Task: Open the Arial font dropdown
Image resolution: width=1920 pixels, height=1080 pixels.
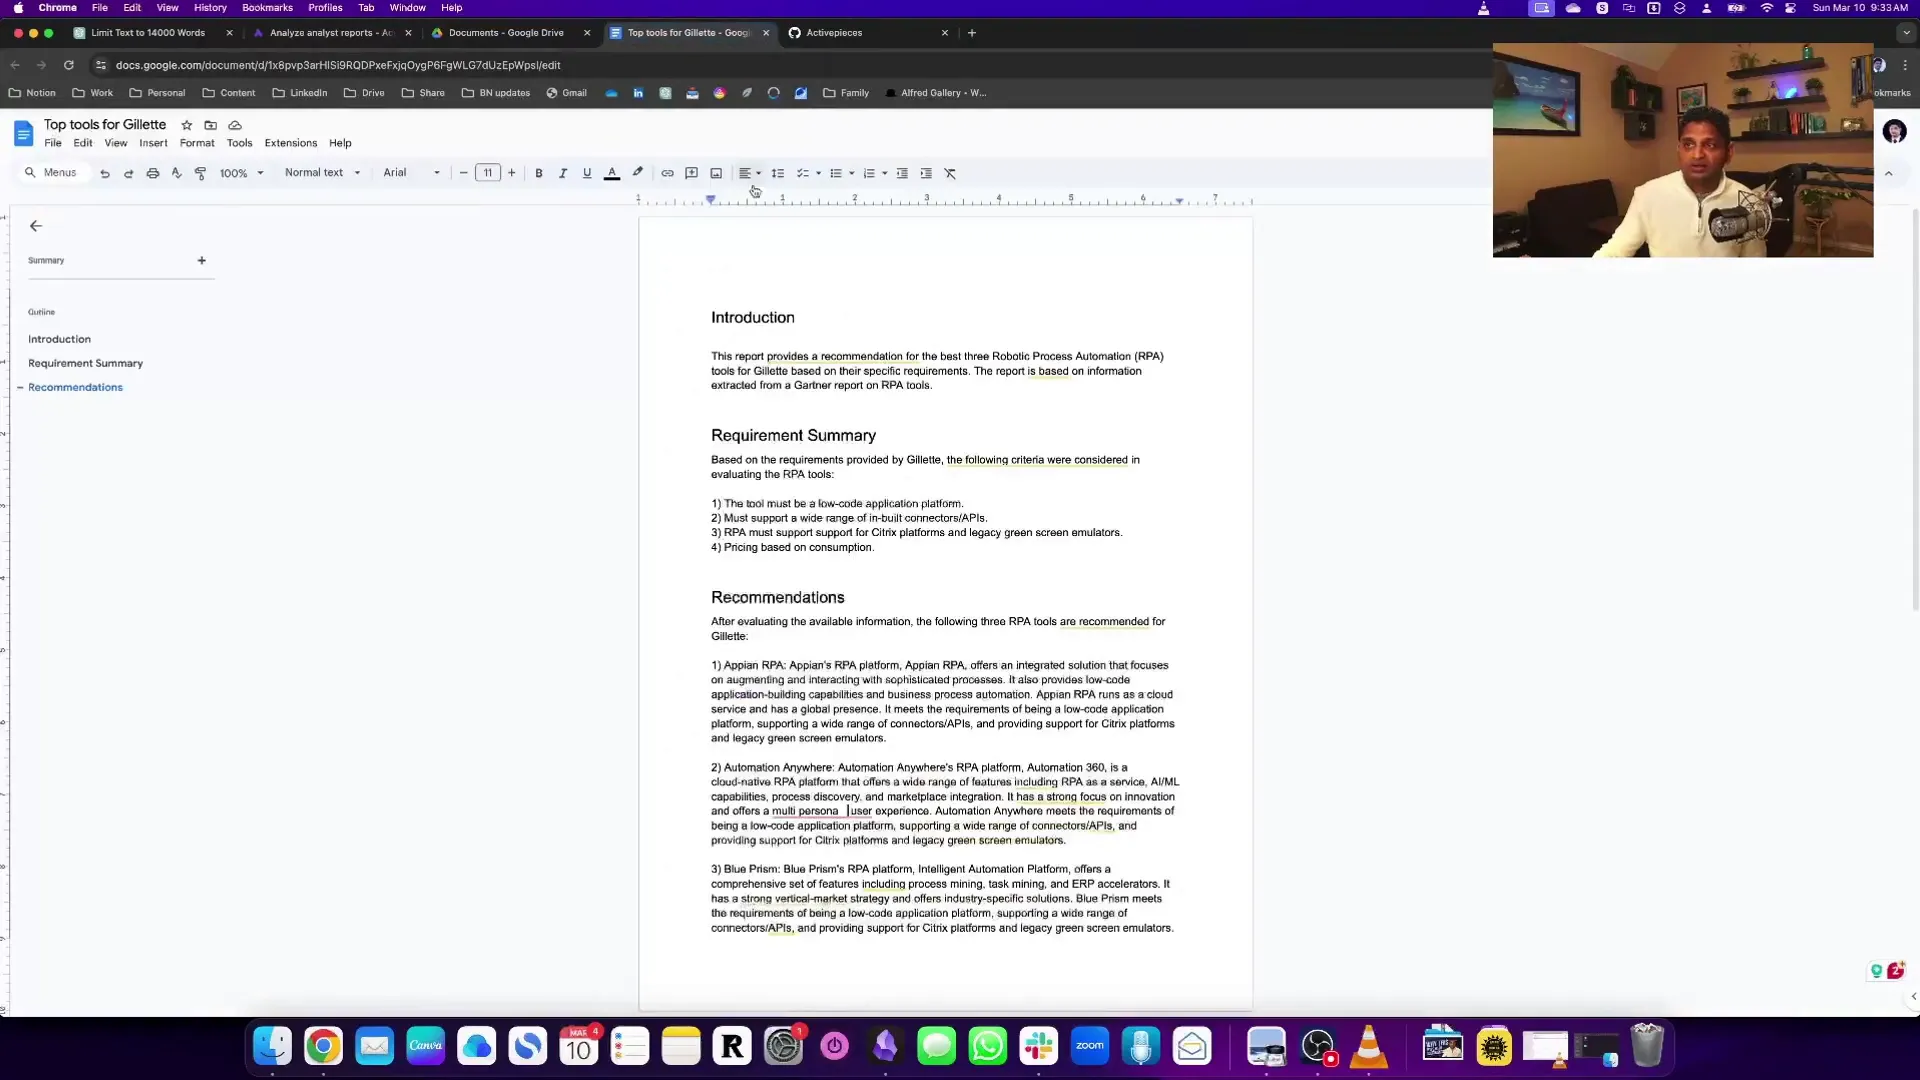Action: [x=411, y=173]
